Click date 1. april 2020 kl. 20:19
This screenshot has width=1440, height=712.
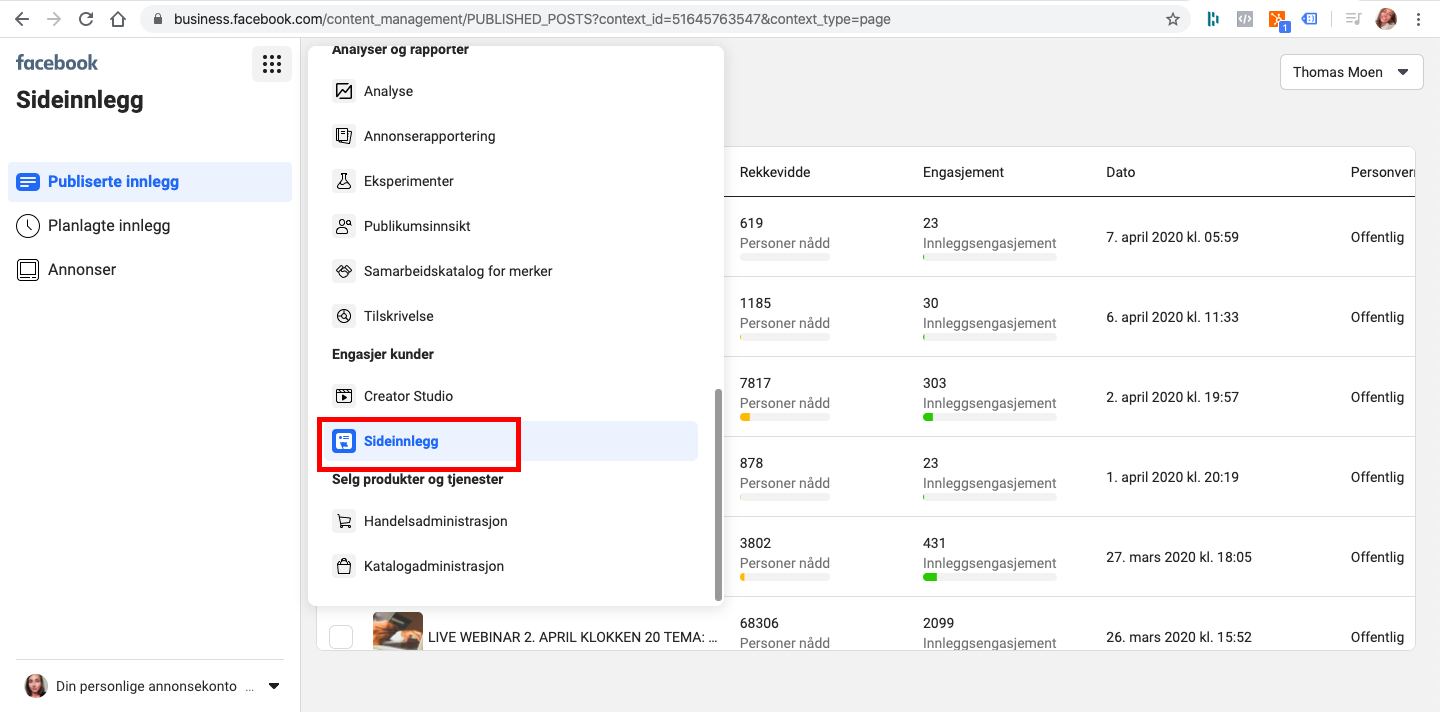coord(1172,477)
